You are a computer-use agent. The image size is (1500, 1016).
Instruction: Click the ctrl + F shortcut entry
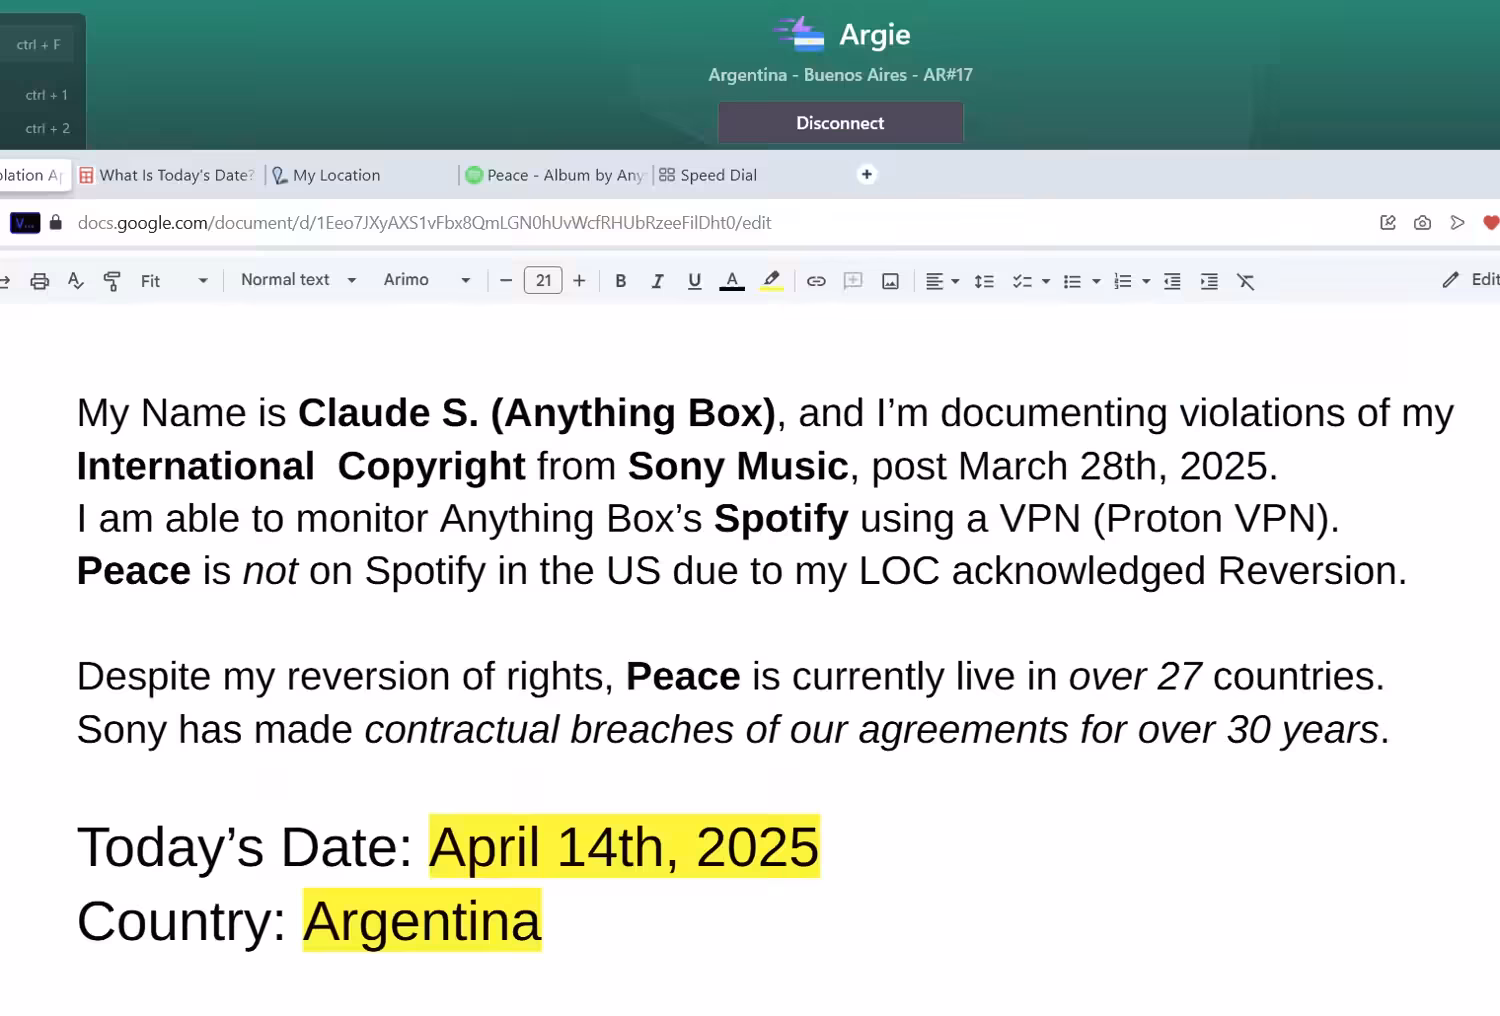coord(39,45)
